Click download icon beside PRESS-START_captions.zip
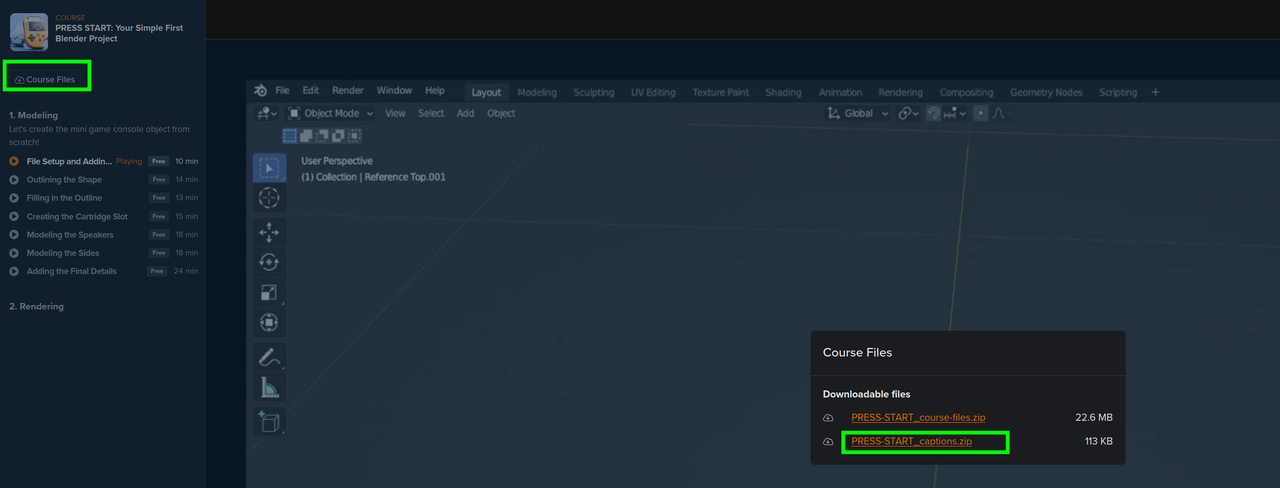Viewport: 1280px width, 488px height. click(828, 441)
